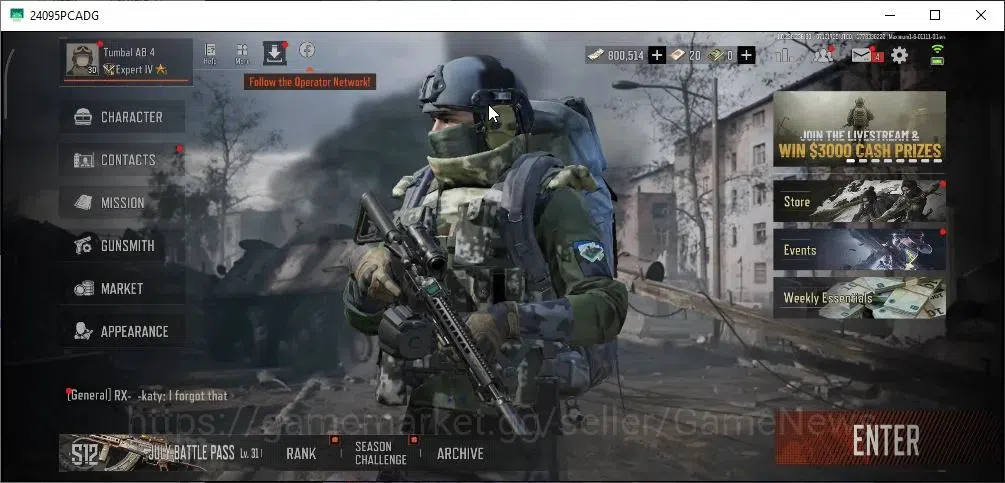Open the GUNSMITH menu
The height and width of the screenshot is (483, 1005).
pyautogui.click(x=122, y=245)
